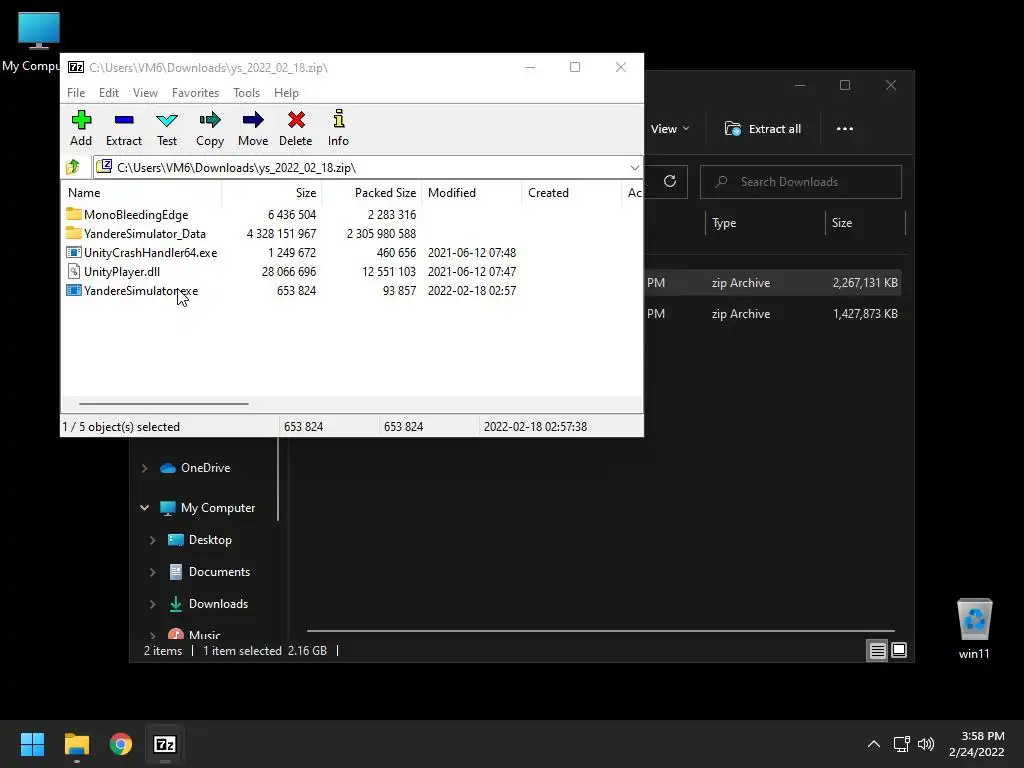1024x768 pixels.
Task: Select the YandereSimulator.exe file
Action: click(132, 291)
